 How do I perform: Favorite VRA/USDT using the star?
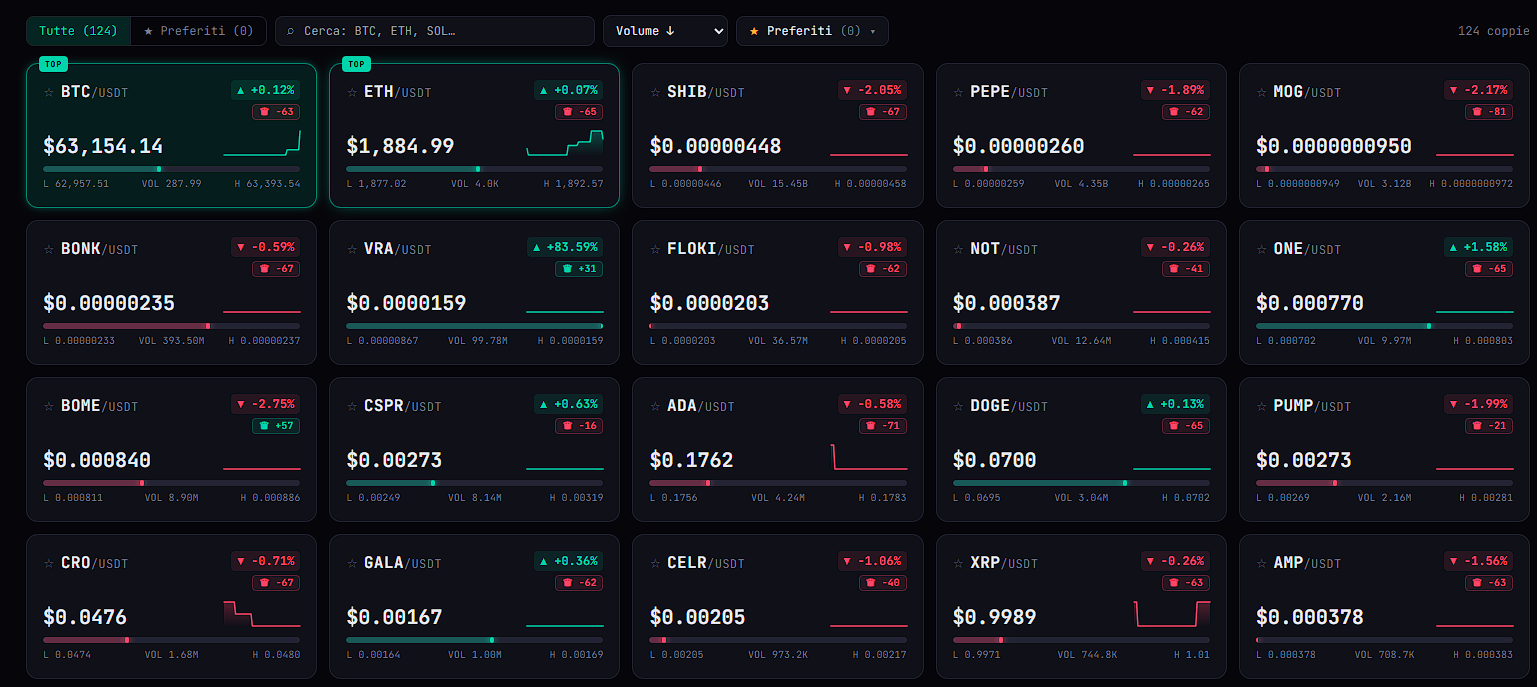[352, 249]
